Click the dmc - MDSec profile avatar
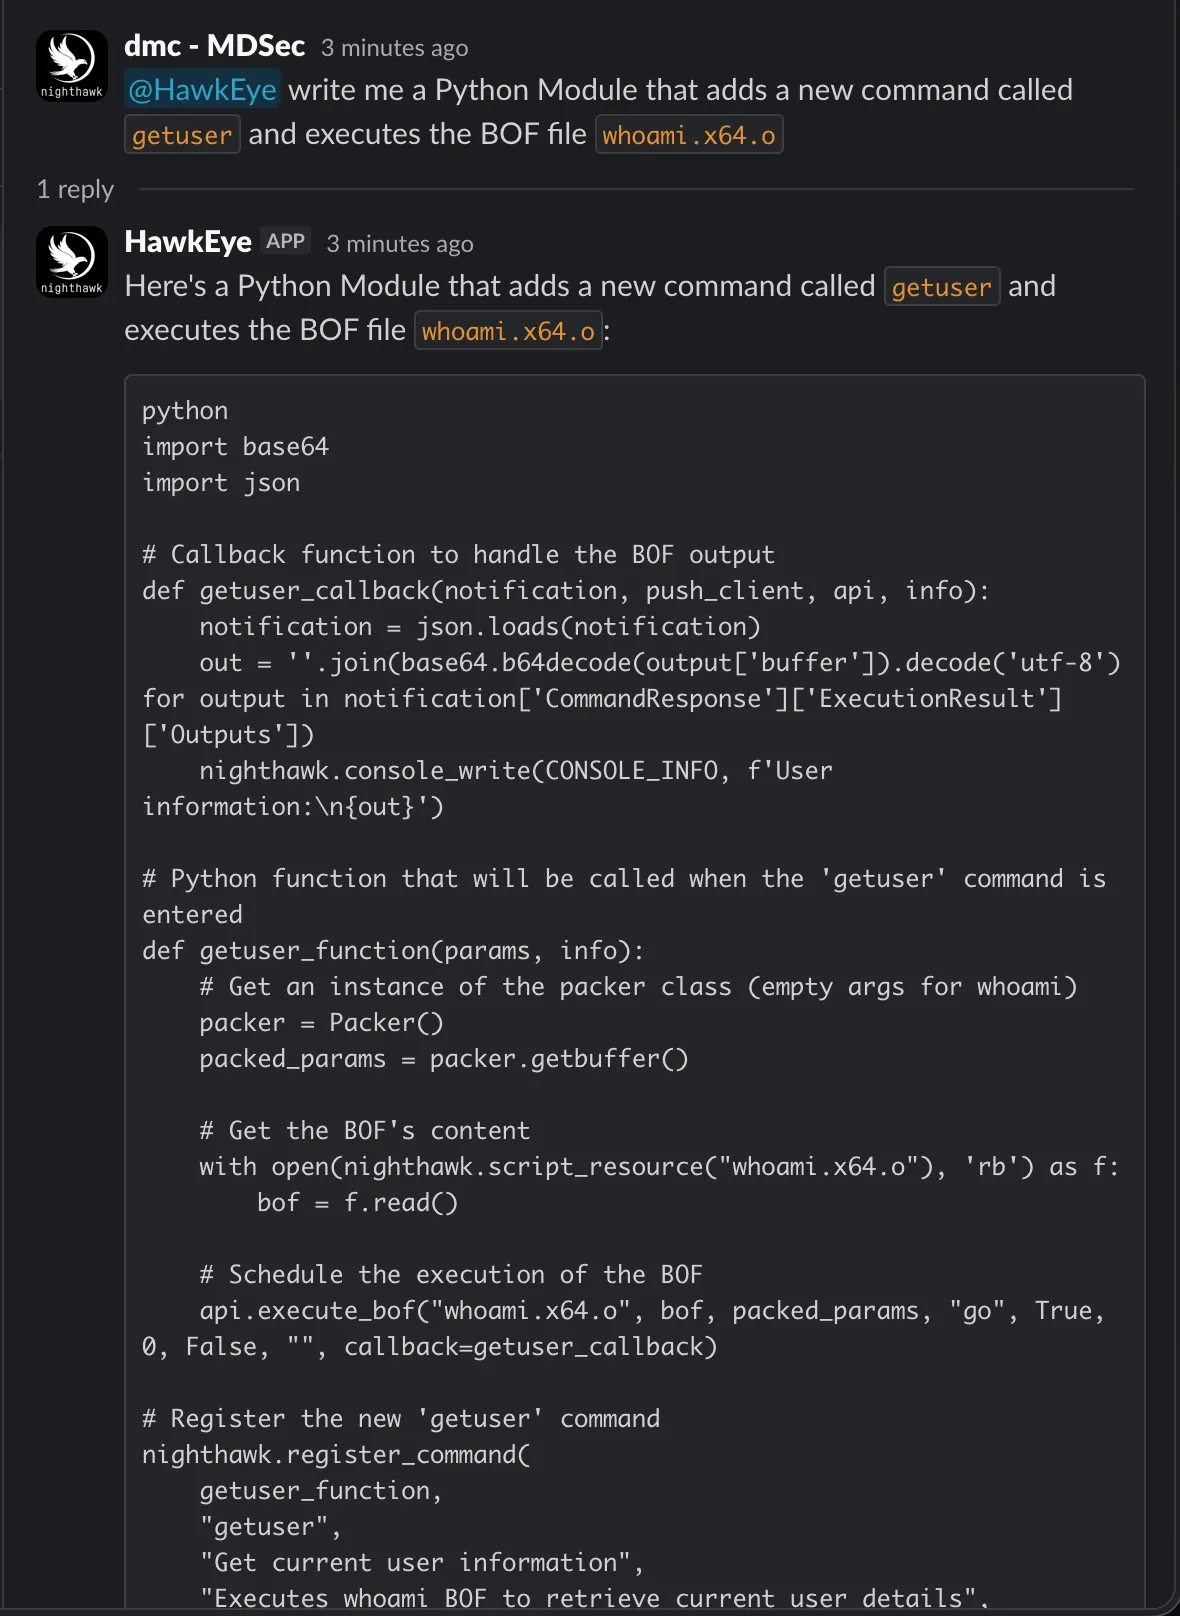Image resolution: width=1180 pixels, height=1616 pixels. (71, 66)
